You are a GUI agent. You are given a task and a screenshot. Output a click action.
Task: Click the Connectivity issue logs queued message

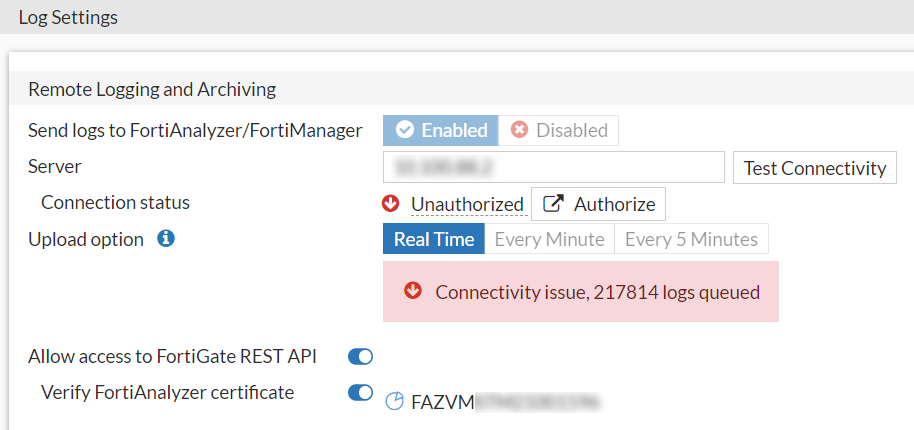point(597,292)
